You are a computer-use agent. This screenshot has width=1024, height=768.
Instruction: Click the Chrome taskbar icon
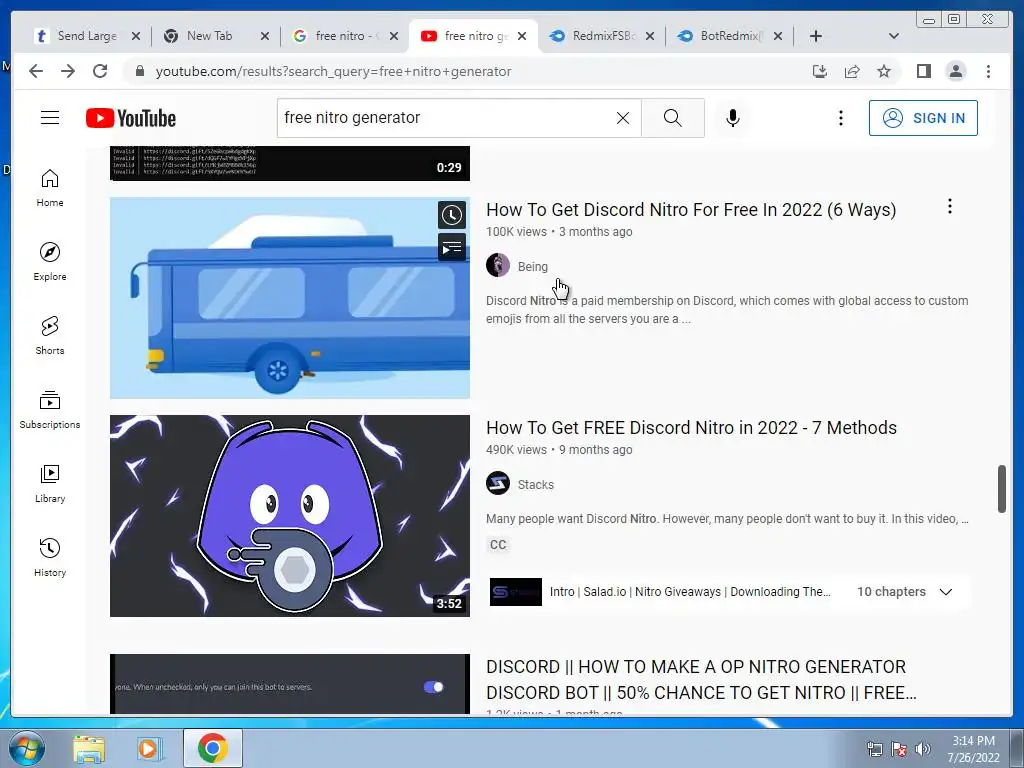(x=212, y=748)
